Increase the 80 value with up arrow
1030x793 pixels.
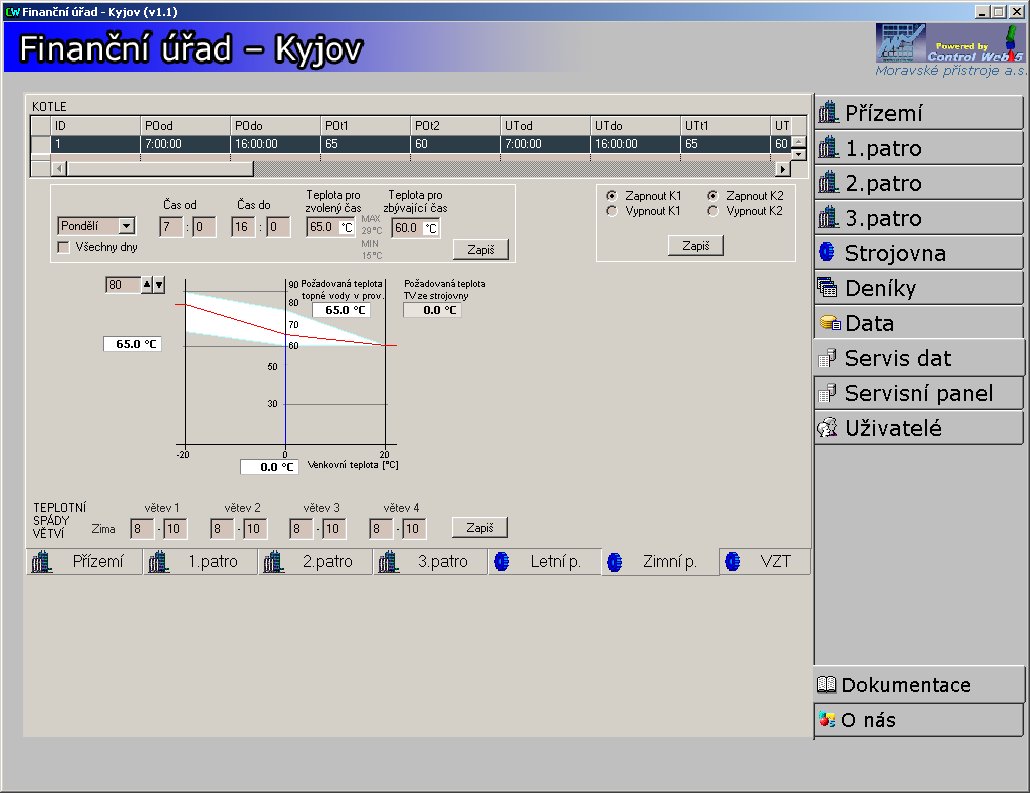[147, 285]
